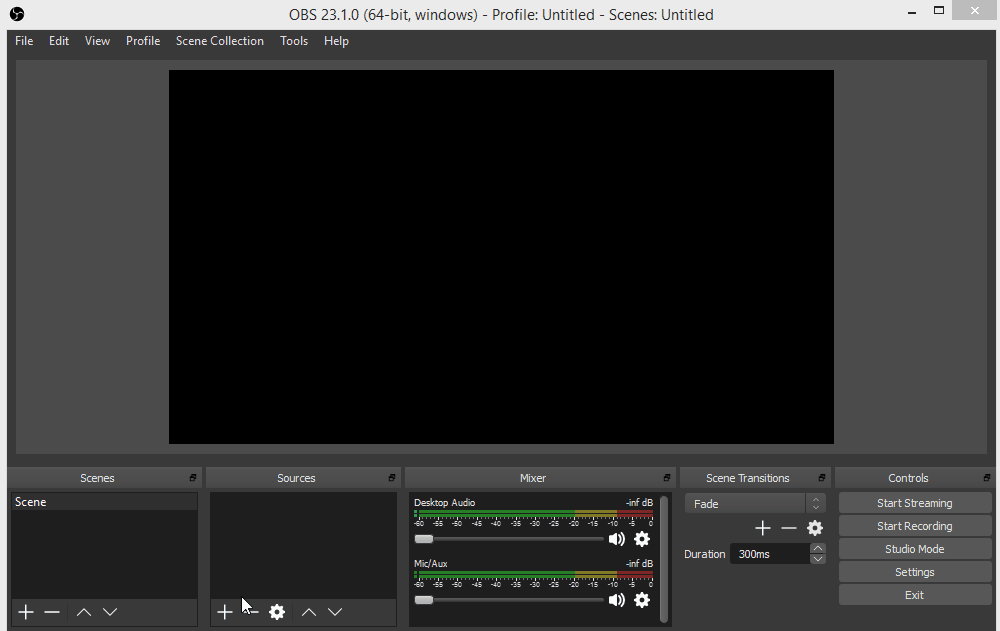The height and width of the screenshot is (631, 1000).
Task: Remove source with Sources minus icon
Action: click(x=252, y=612)
